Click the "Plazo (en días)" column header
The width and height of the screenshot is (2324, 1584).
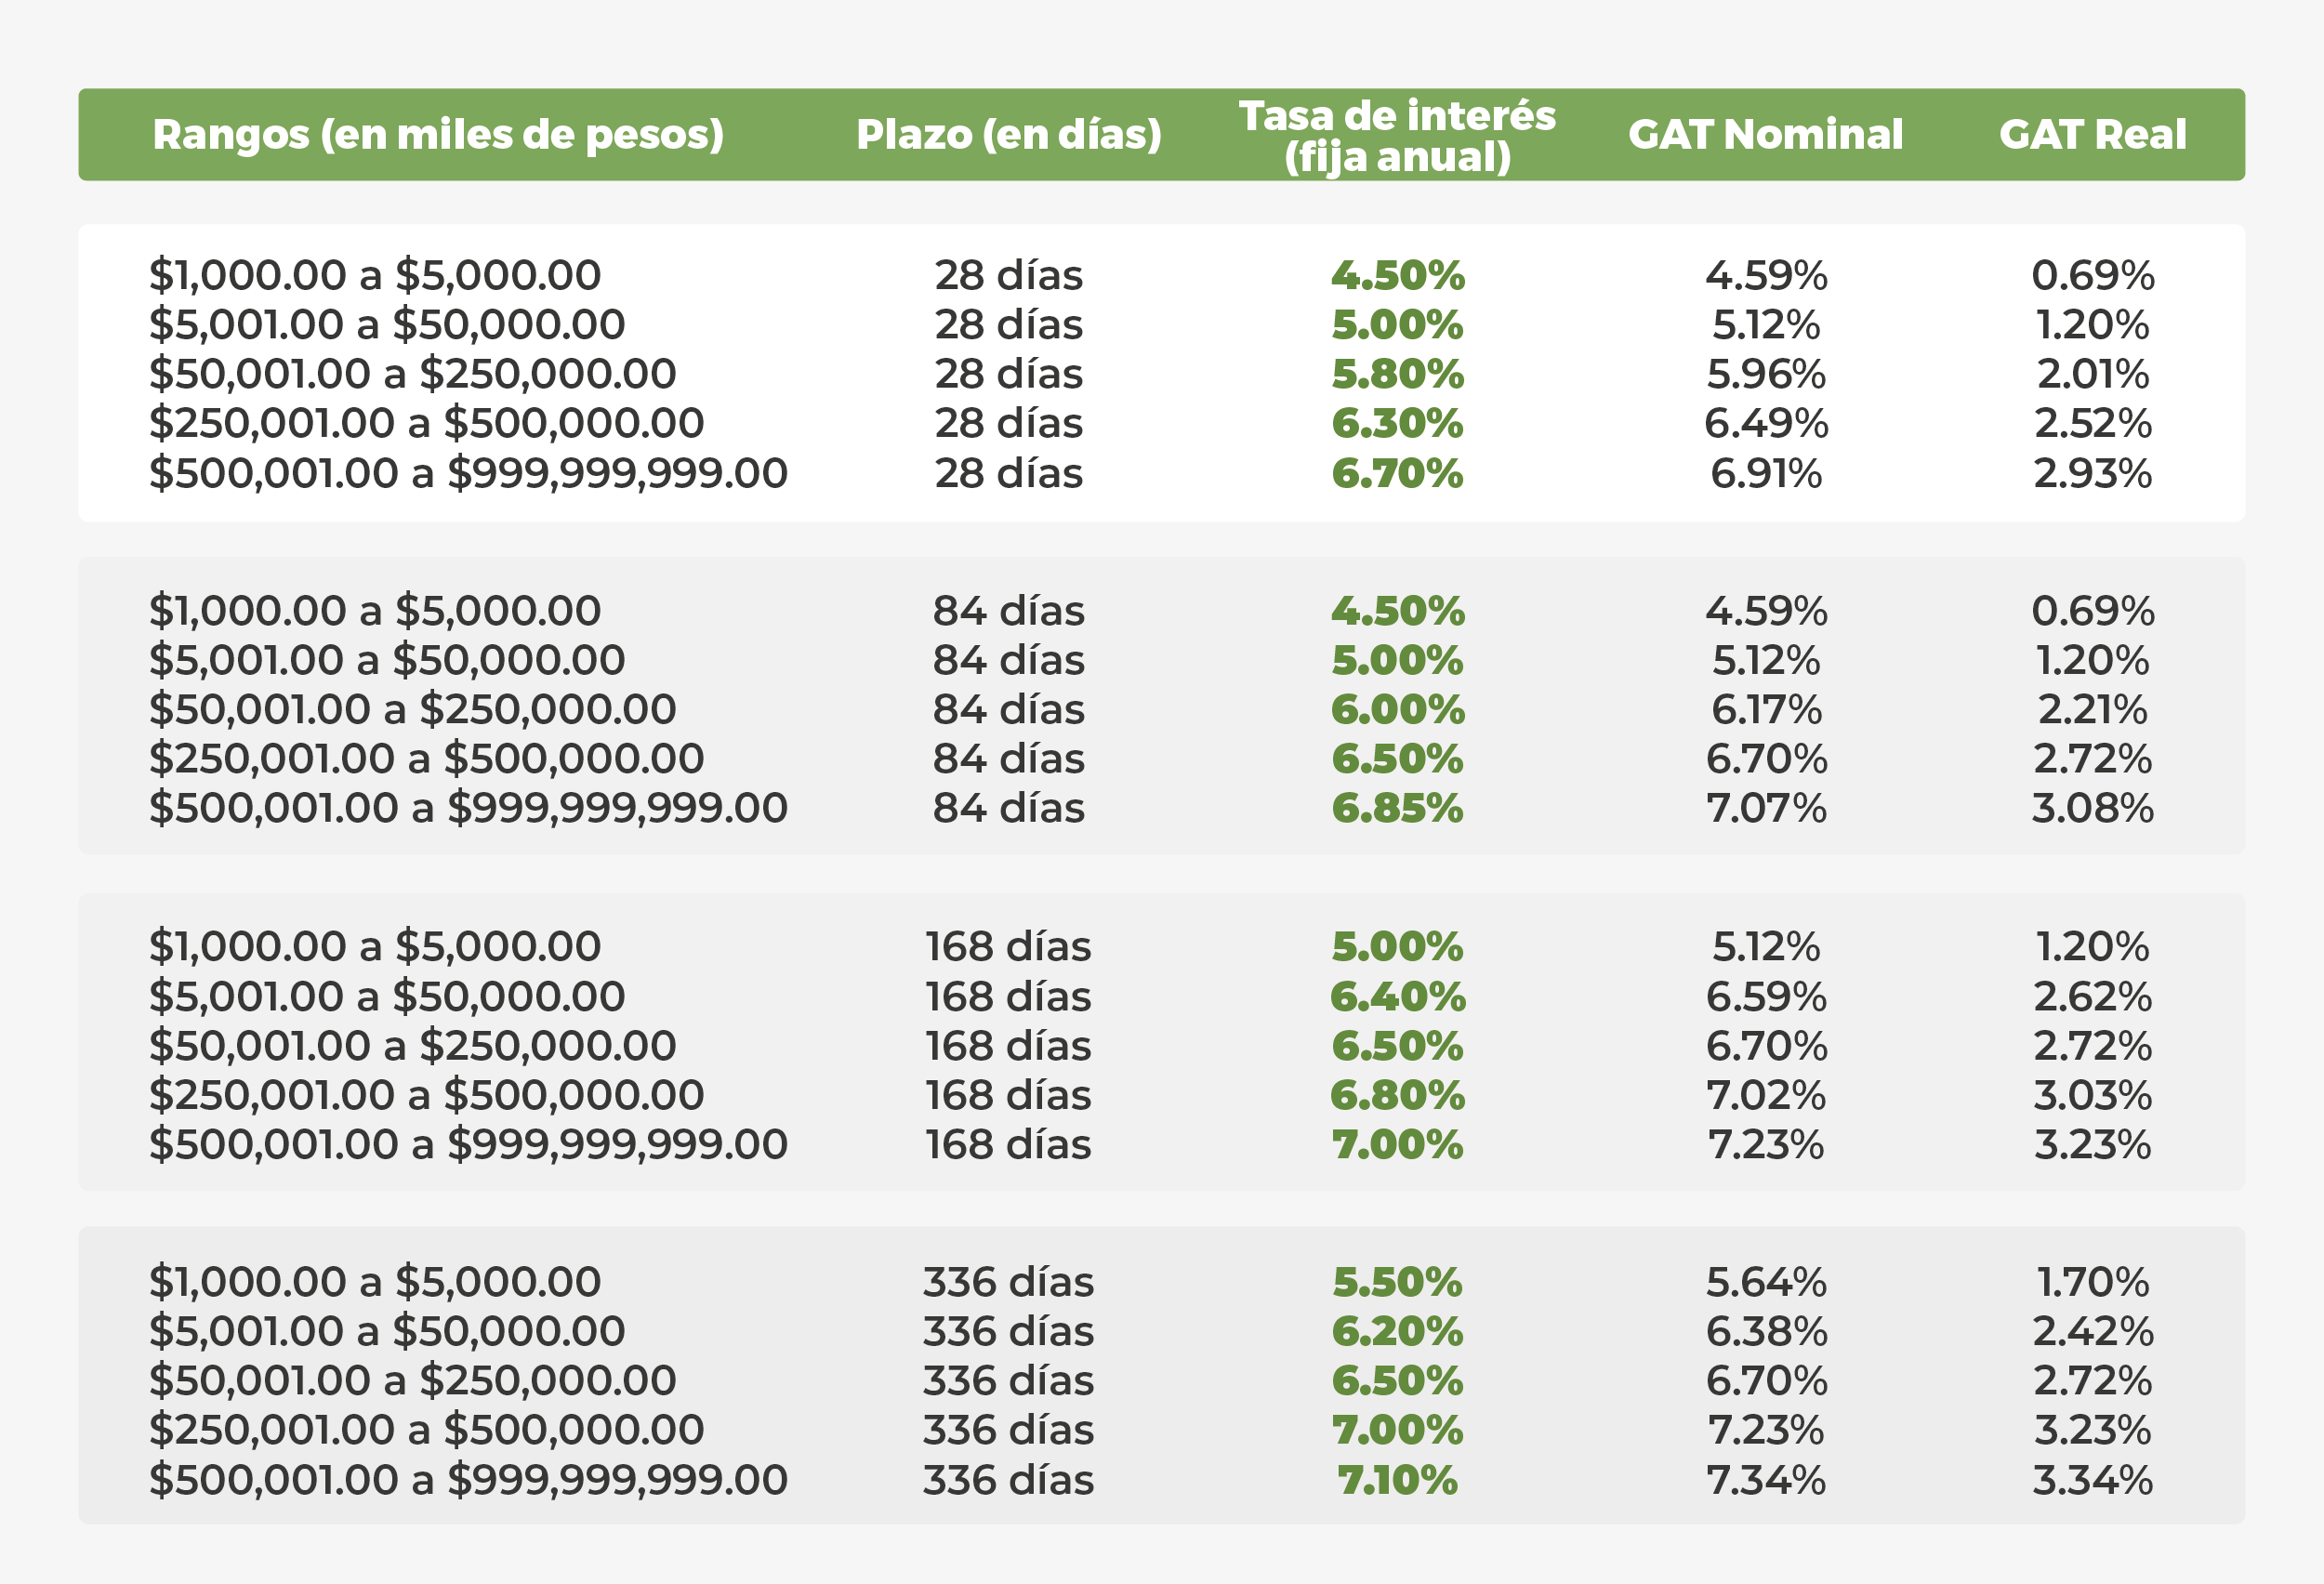click(x=1009, y=135)
